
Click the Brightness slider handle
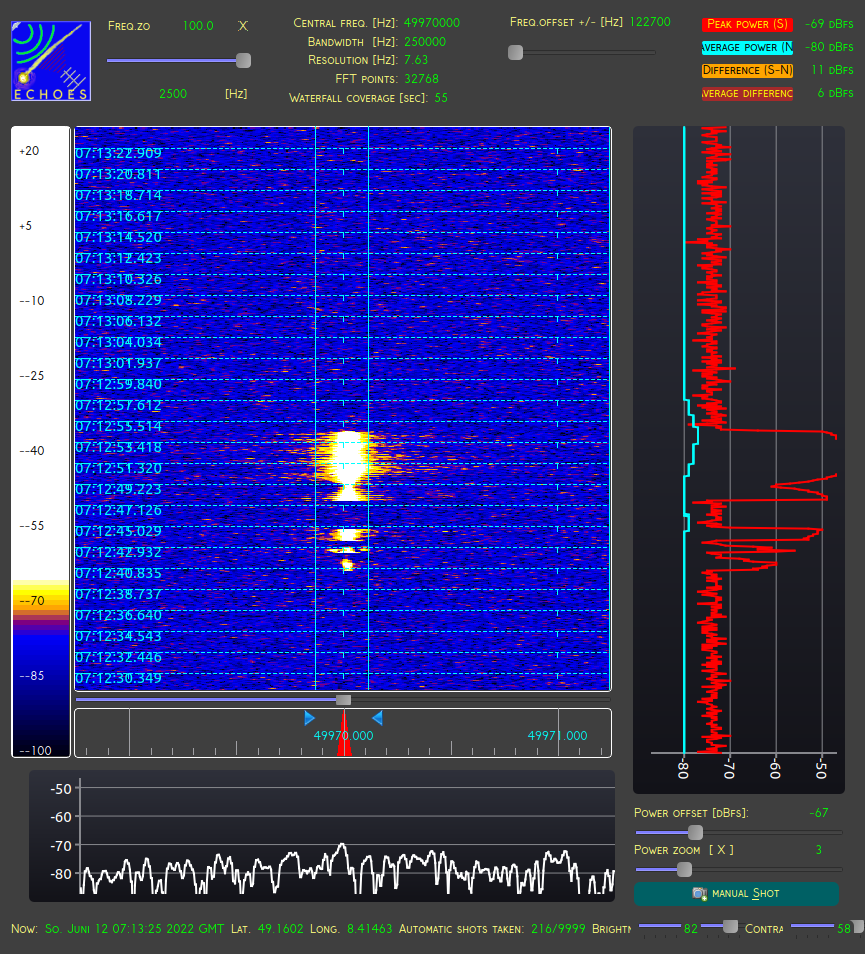[x=730, y=927]
